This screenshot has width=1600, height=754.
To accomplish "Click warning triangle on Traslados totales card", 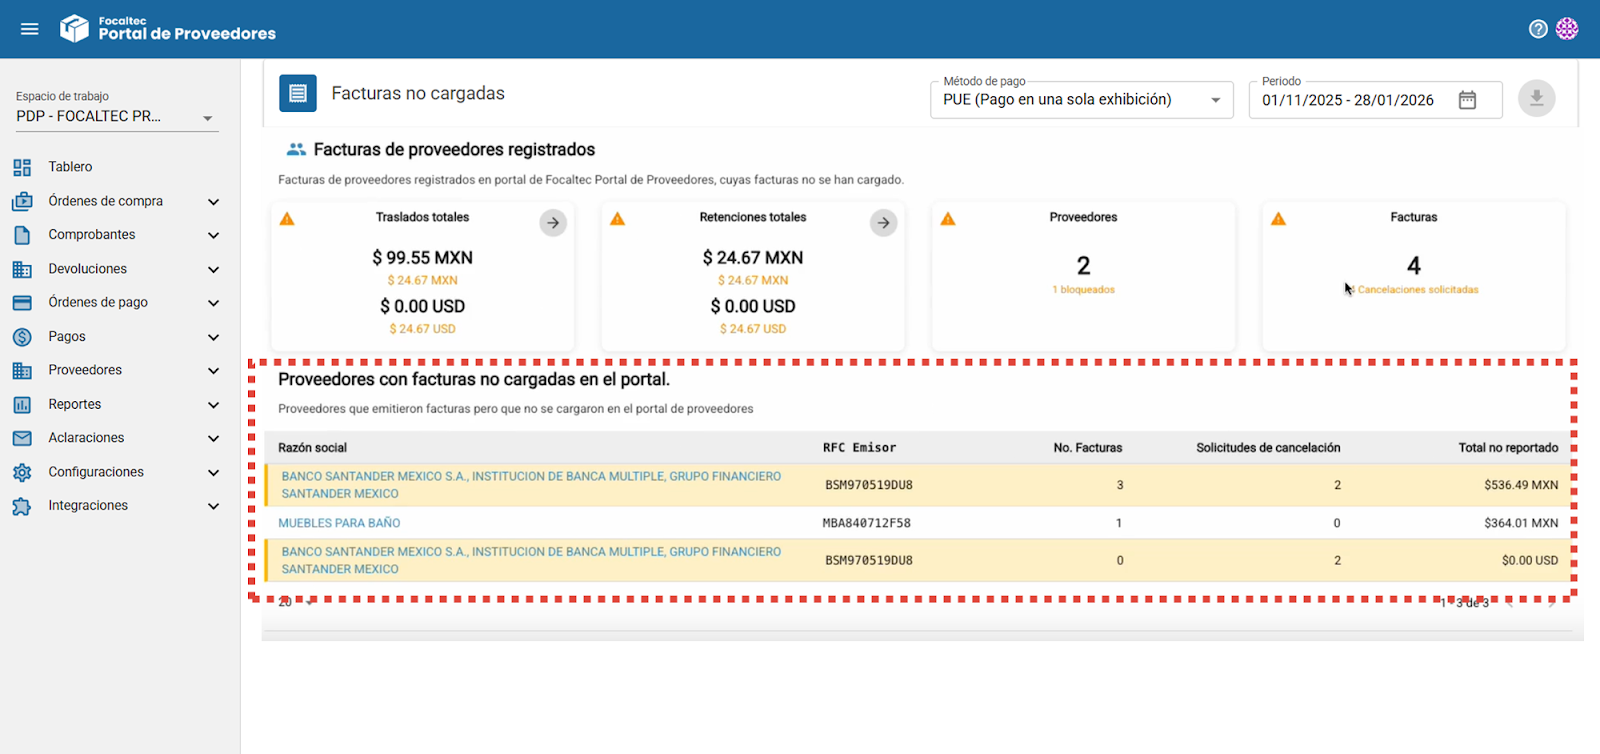I will click(287, 219).
